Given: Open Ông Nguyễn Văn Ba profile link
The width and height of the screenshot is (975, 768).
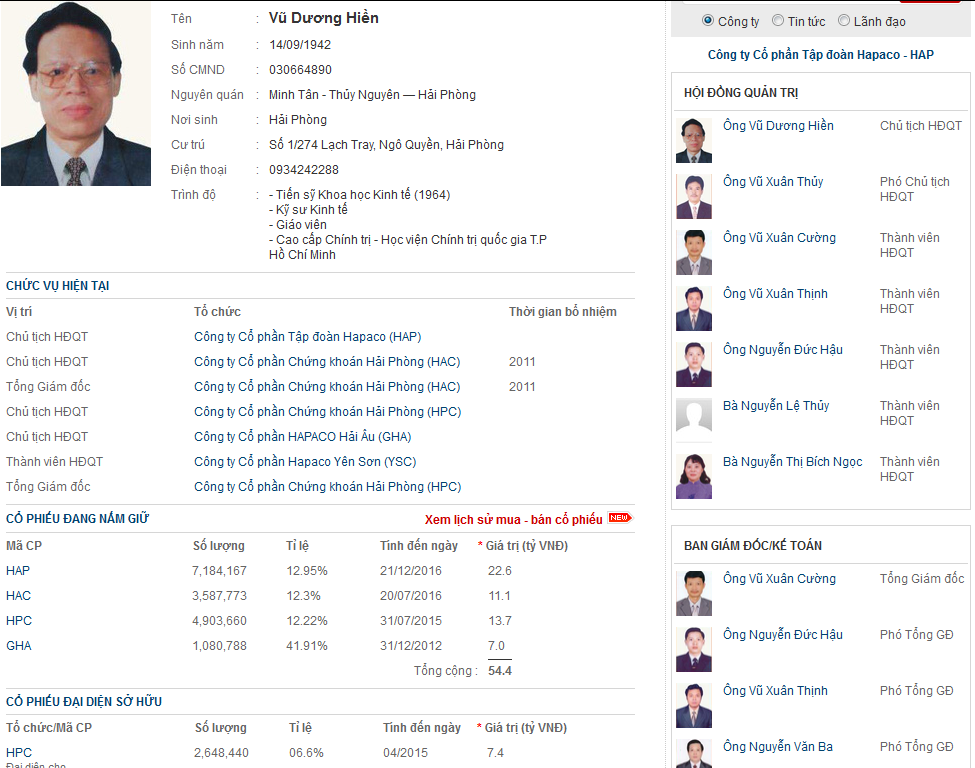Looking at the screenshot, I should pos(778,746).
